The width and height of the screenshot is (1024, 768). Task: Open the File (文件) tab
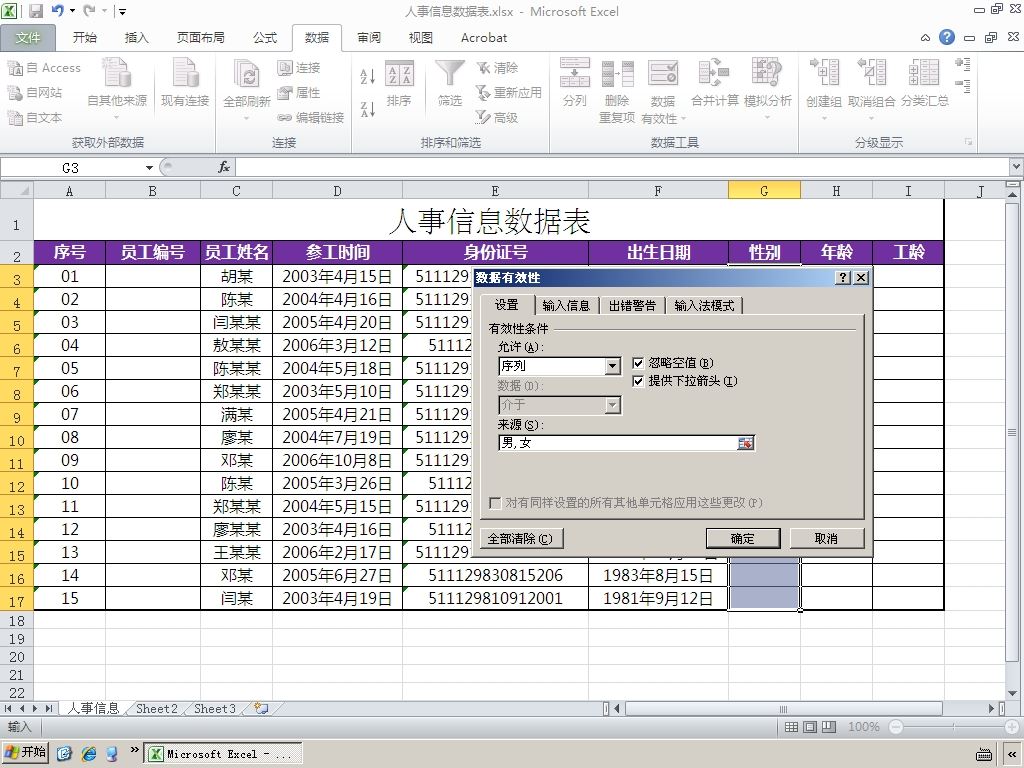[x=27, y=38]
